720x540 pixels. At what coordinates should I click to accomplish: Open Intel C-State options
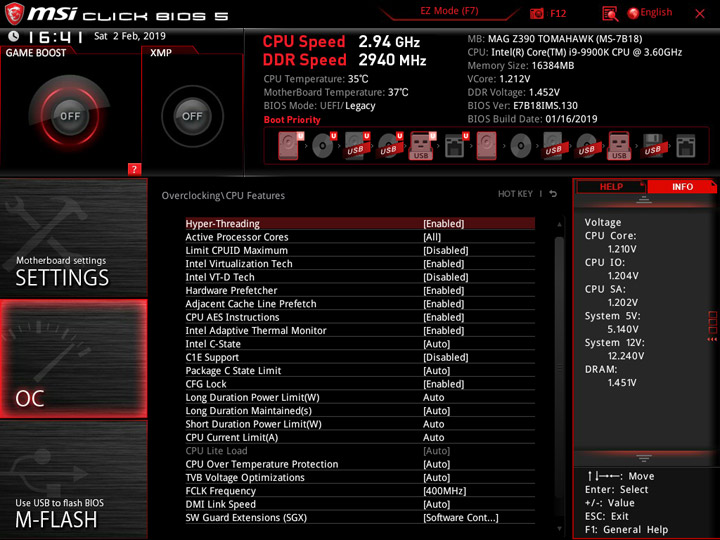pyautogui.click(x=360, y=343)
